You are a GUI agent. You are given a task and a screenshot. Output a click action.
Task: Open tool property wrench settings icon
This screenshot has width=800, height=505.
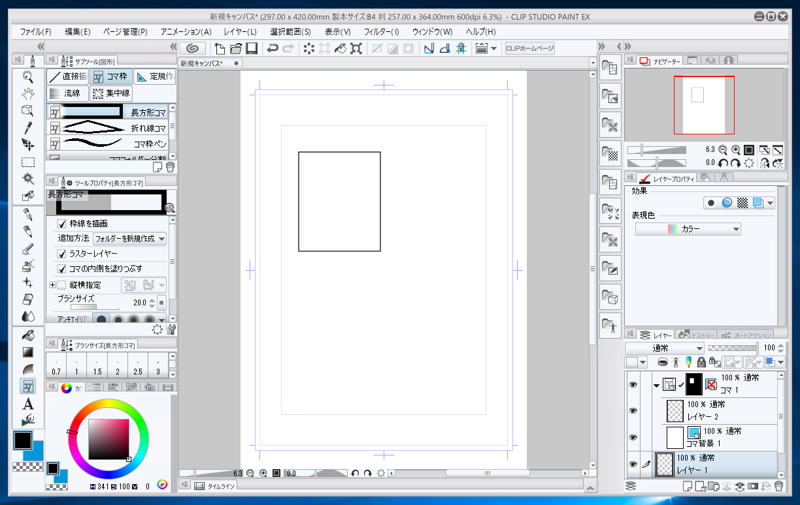coord(171,330)
